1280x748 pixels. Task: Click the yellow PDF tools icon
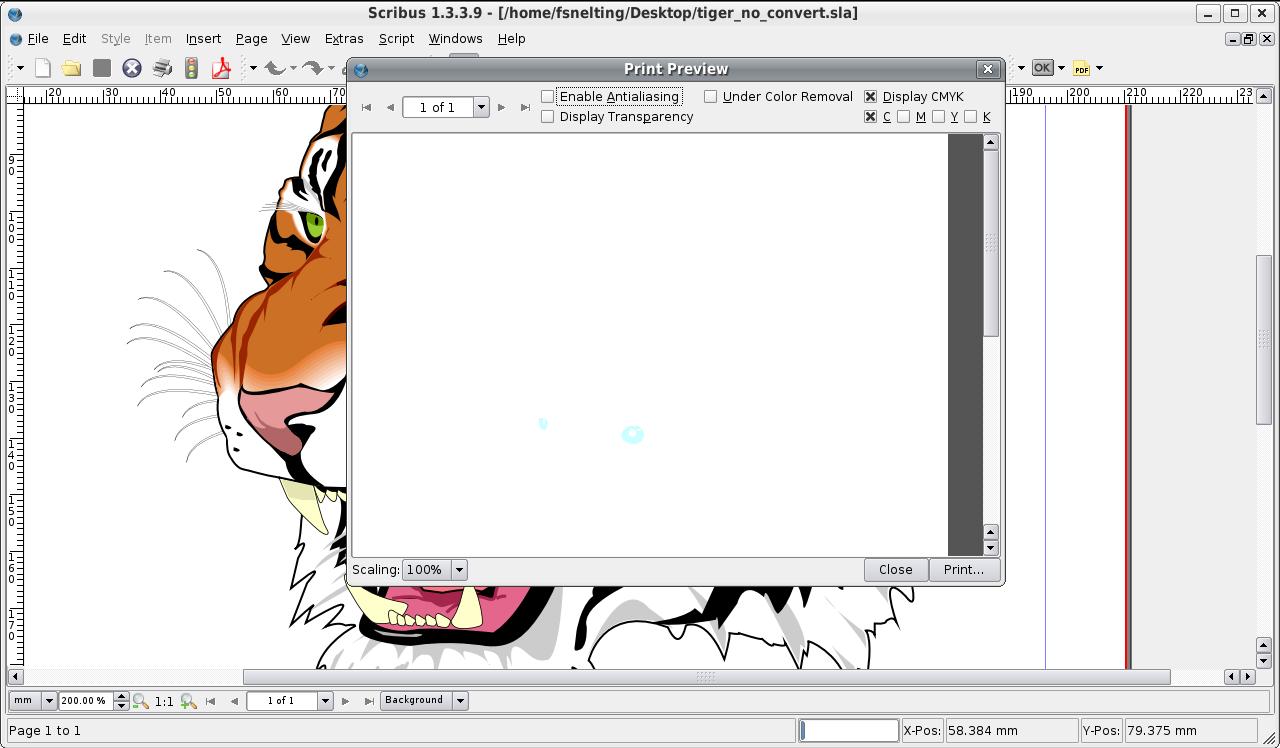click(x=1081, y=68)
